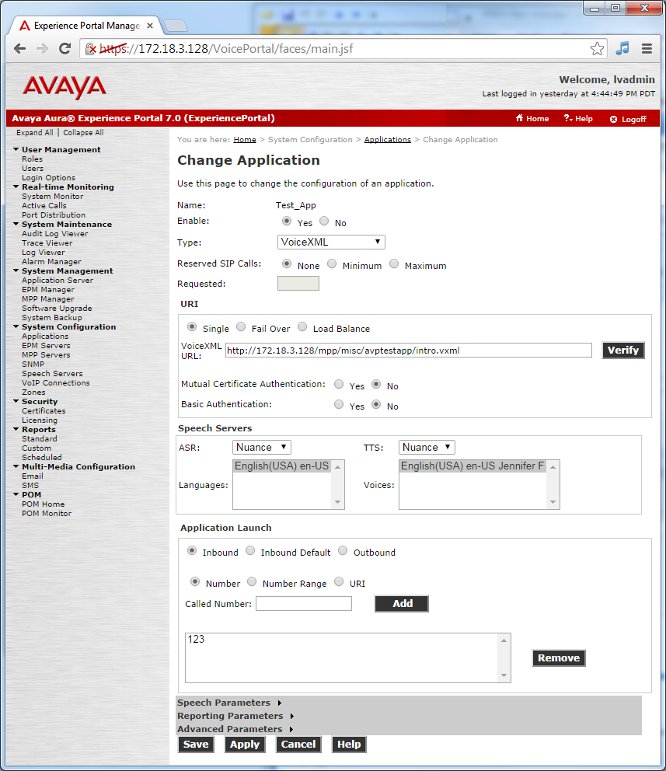Image resolution: width=666 pixels, height=771 pixels.
Task: Click Collapse All link
Action: point(83,132)
